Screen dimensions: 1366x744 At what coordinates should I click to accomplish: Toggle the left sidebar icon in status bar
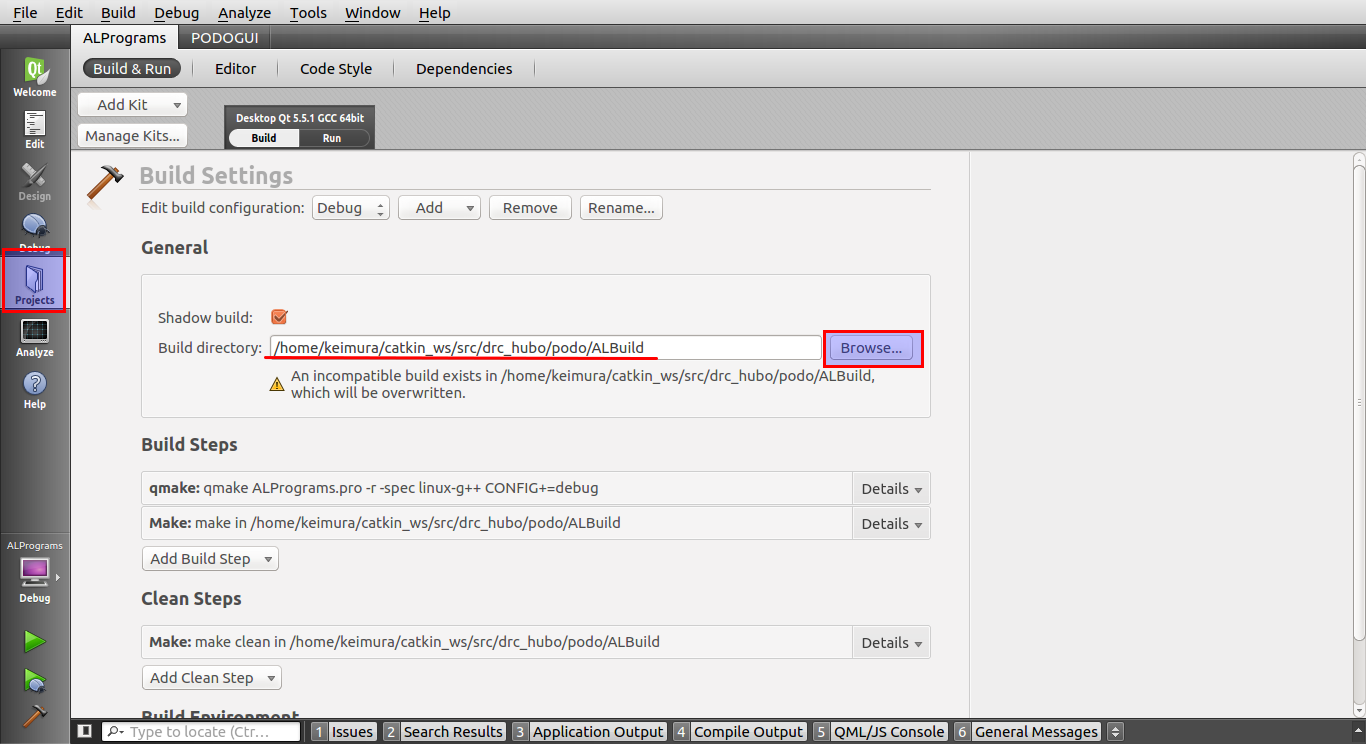85,732
